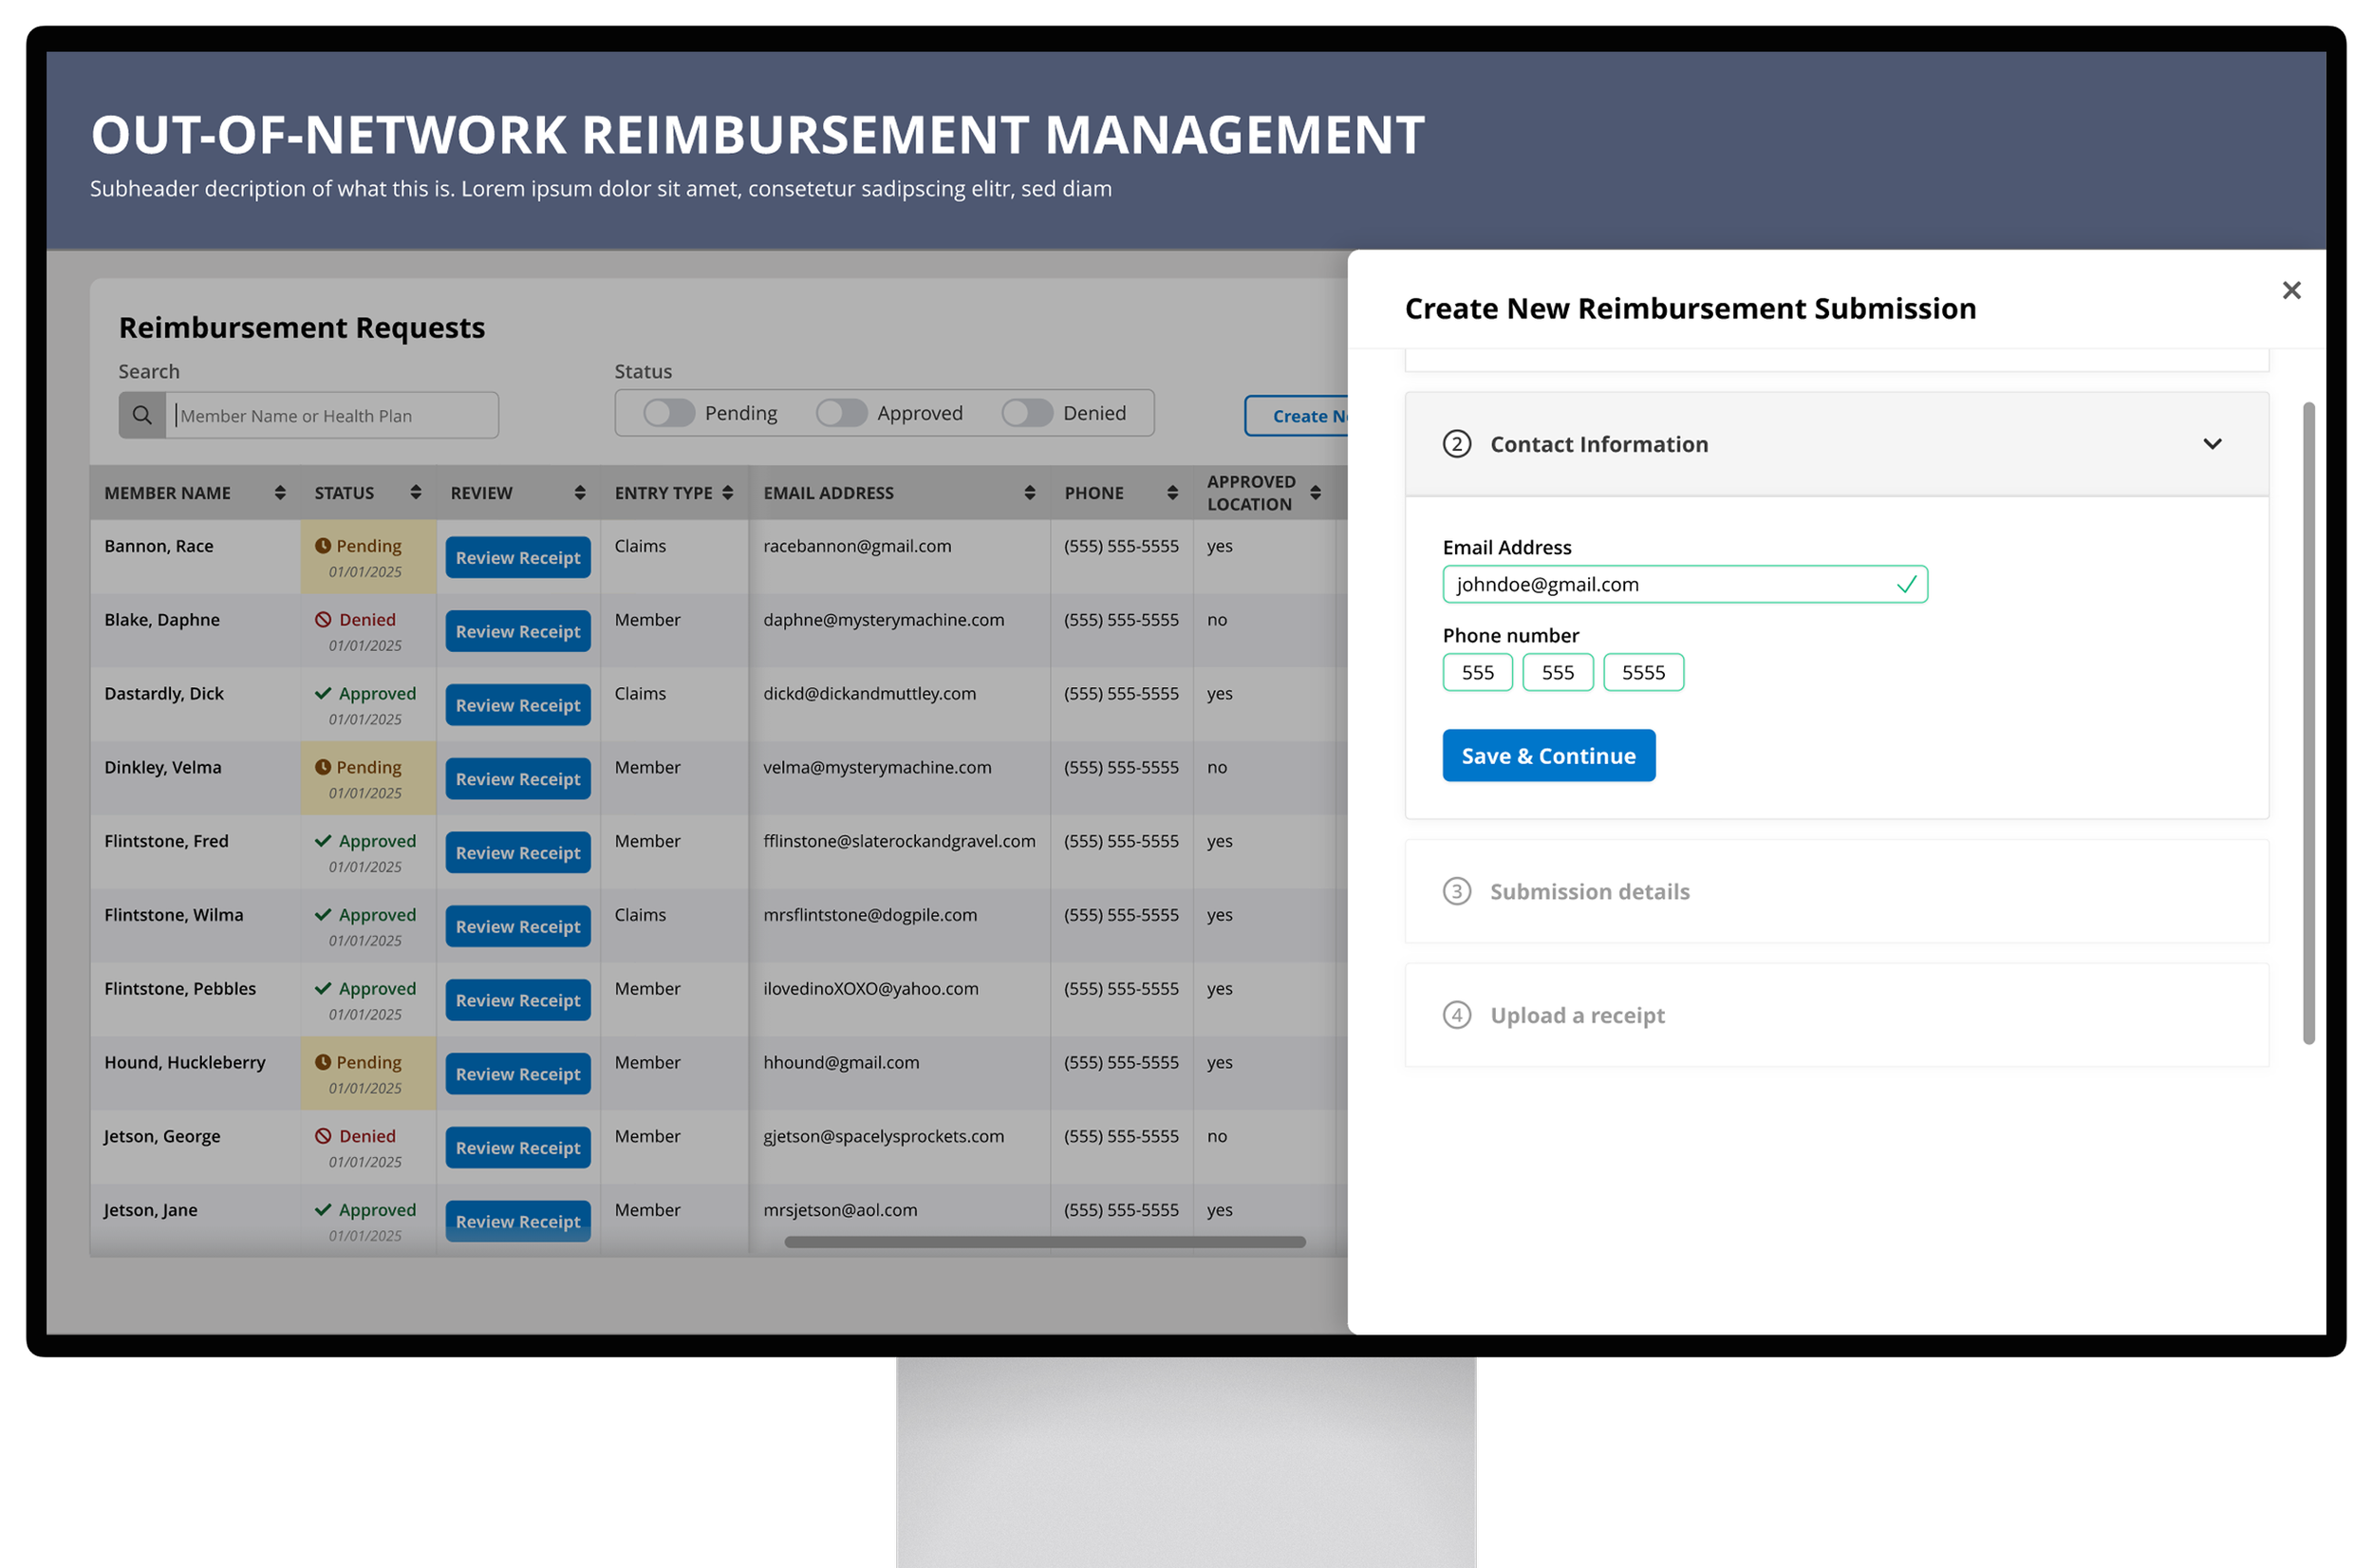This screenshot has height=1568, width=2373.
Task: Switch on the Denied filter
Action: pyautogui.click(x=1027, y=413)
